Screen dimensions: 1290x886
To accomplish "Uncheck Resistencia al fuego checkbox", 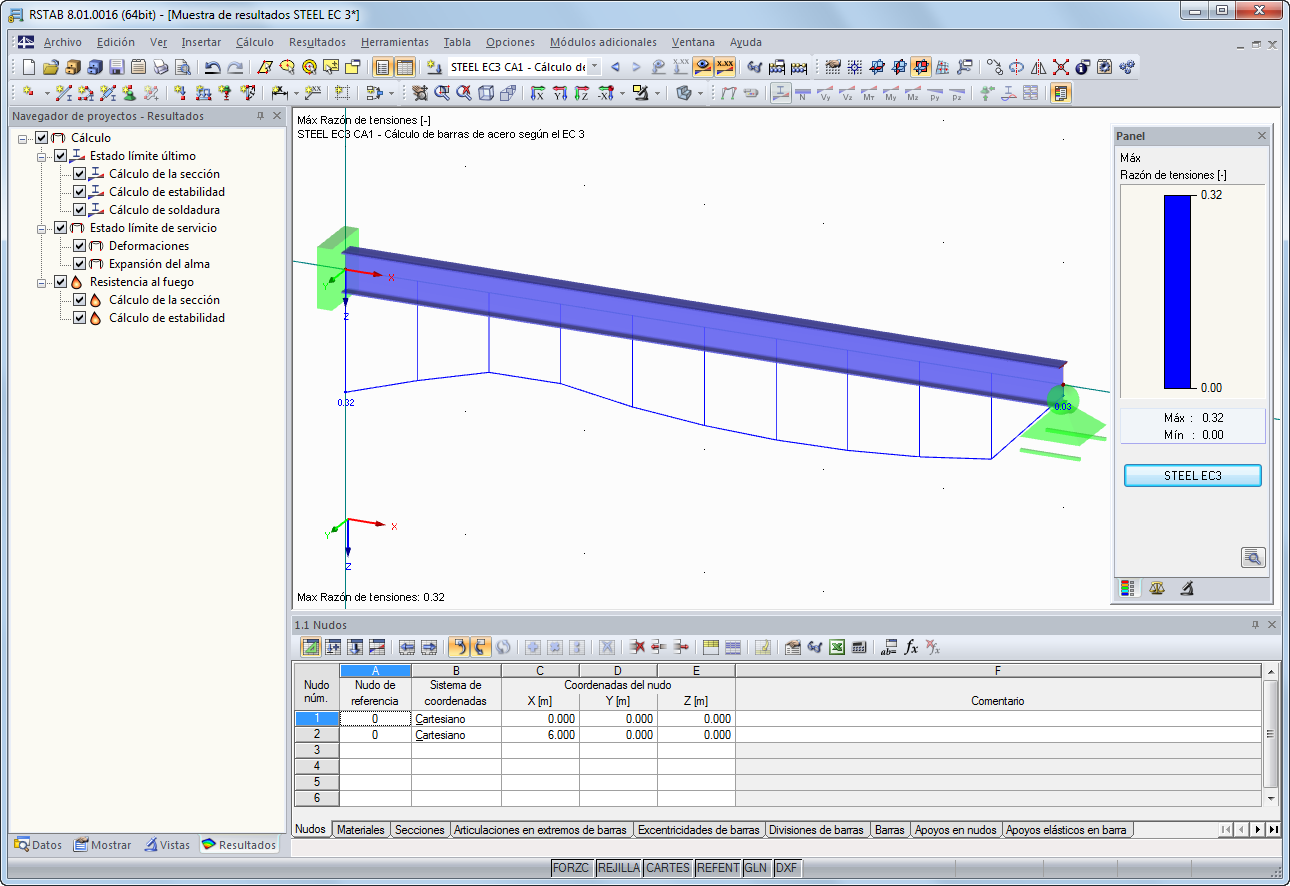I will pyautogui.click(x=60, y=282).
